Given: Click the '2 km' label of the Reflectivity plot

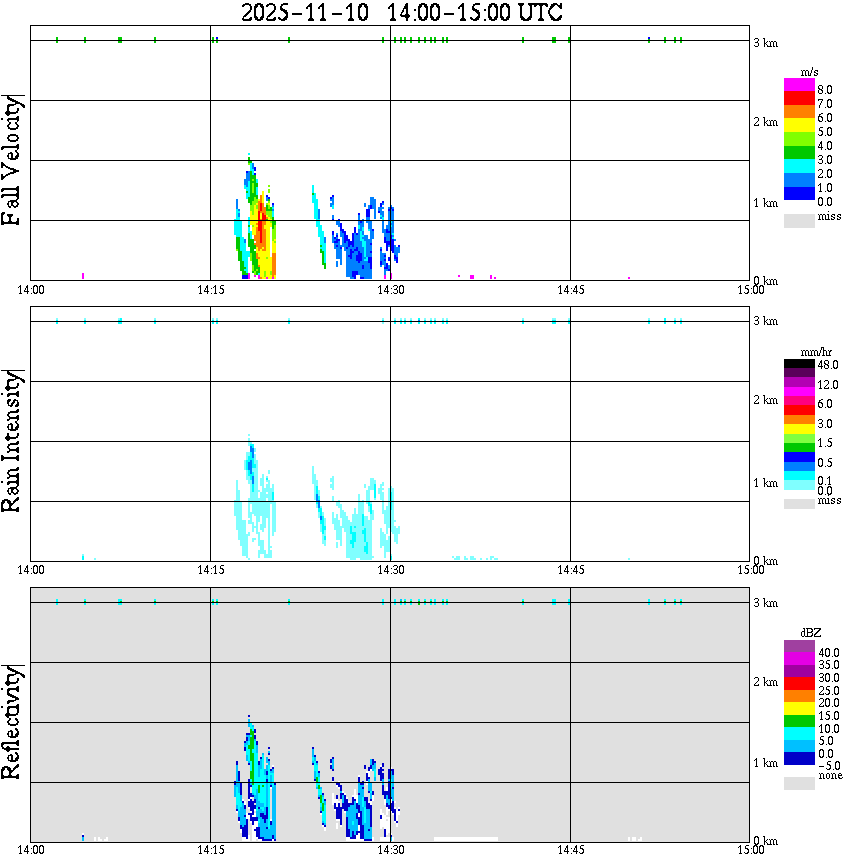Looking at the screenshot, I should coord(765,682).
